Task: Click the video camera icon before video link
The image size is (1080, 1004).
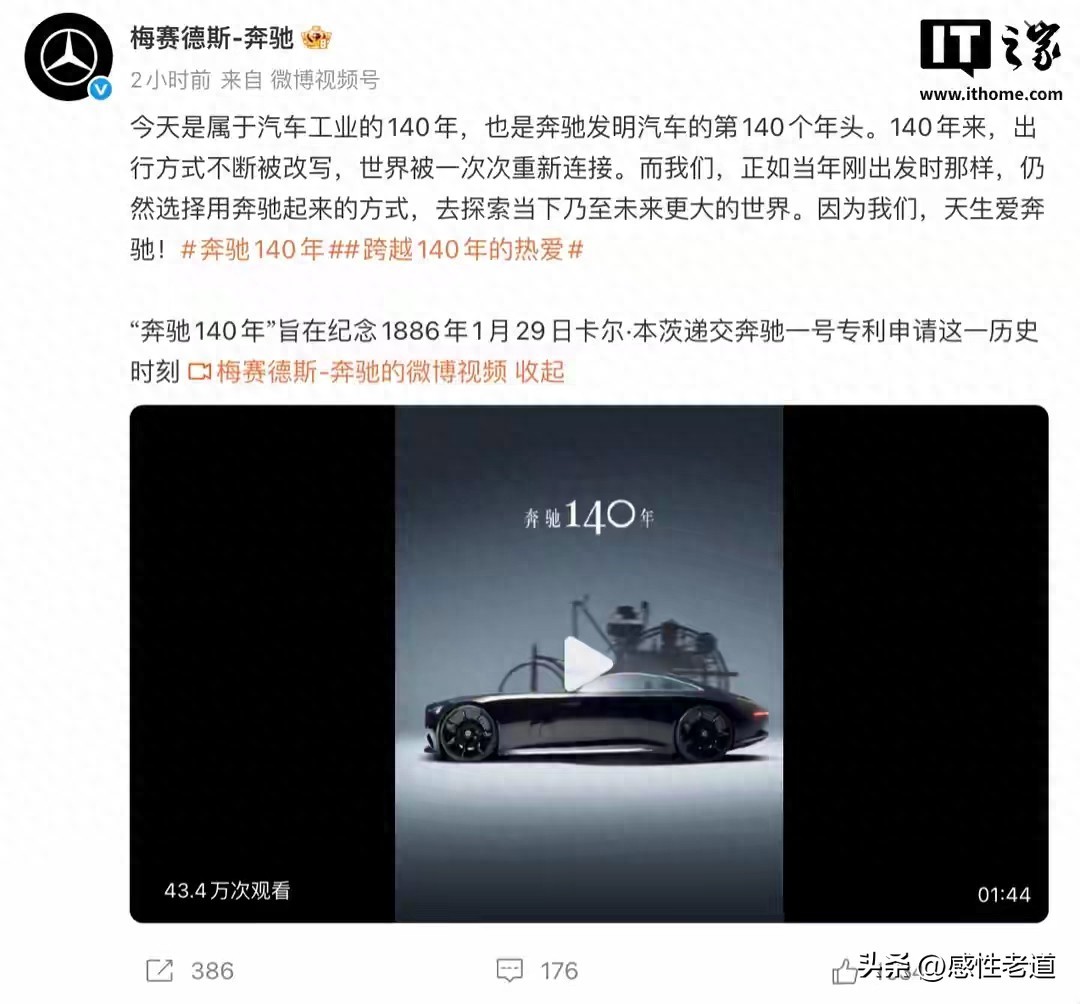Action: [200, 373]
